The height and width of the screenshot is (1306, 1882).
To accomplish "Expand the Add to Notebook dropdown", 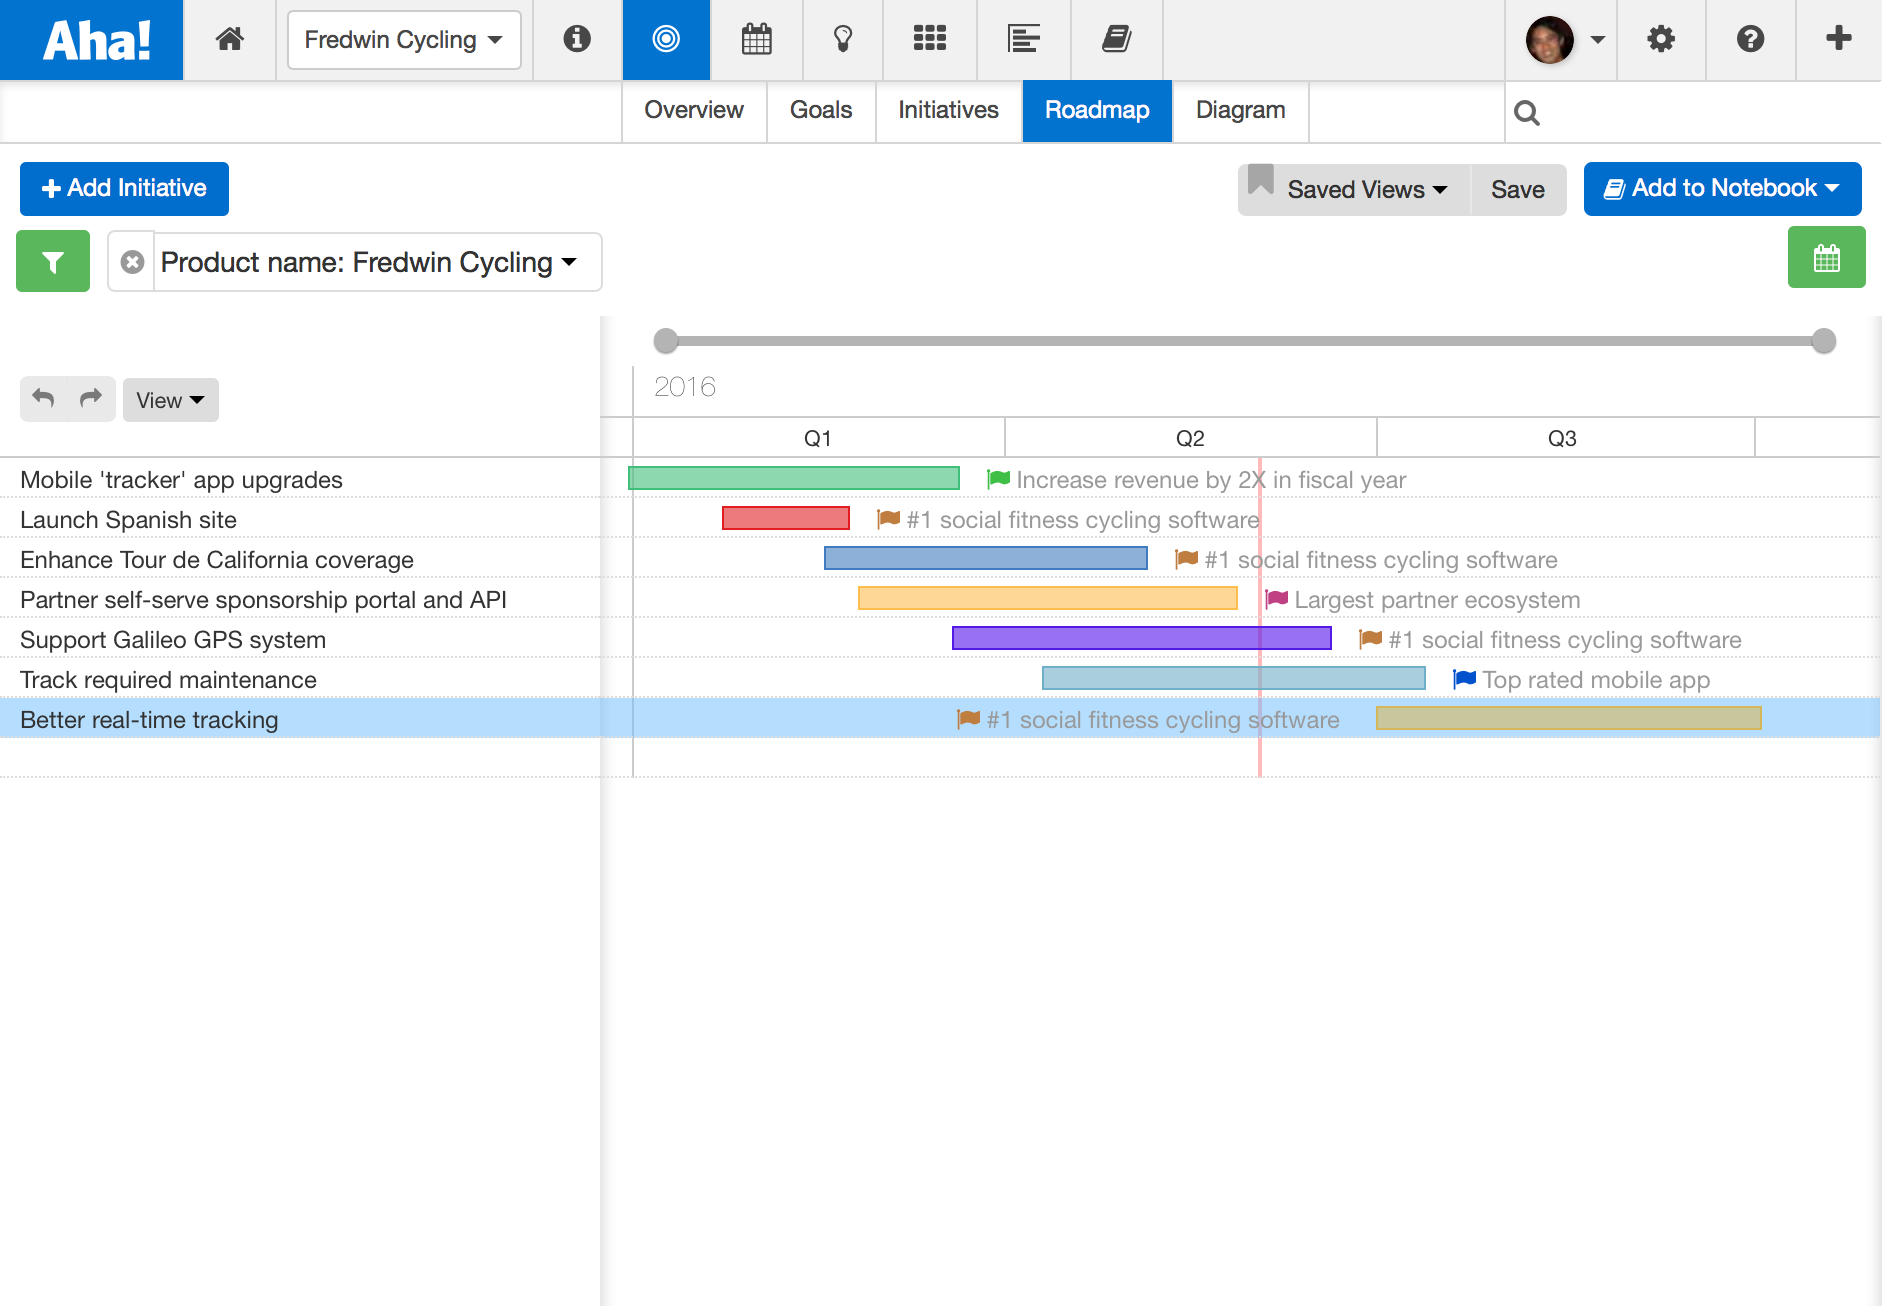I will tap(1722, 188).
